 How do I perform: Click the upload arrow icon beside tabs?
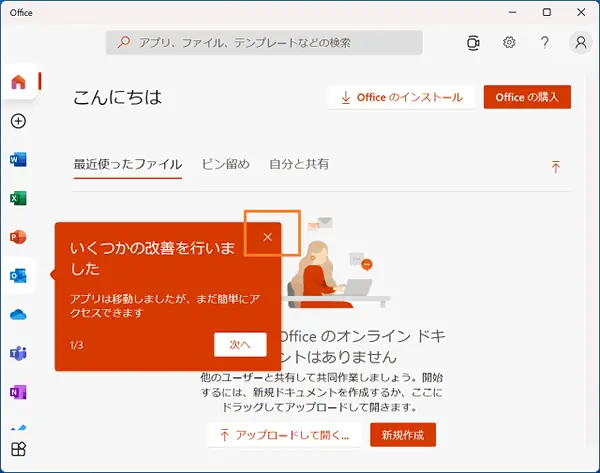click(556, 166)
